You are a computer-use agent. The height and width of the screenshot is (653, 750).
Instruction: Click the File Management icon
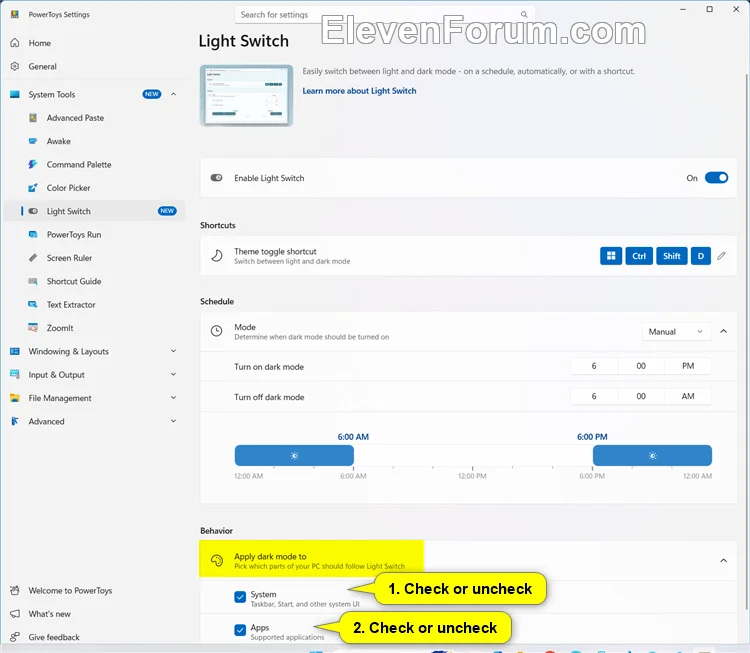(x=15, y=398)
